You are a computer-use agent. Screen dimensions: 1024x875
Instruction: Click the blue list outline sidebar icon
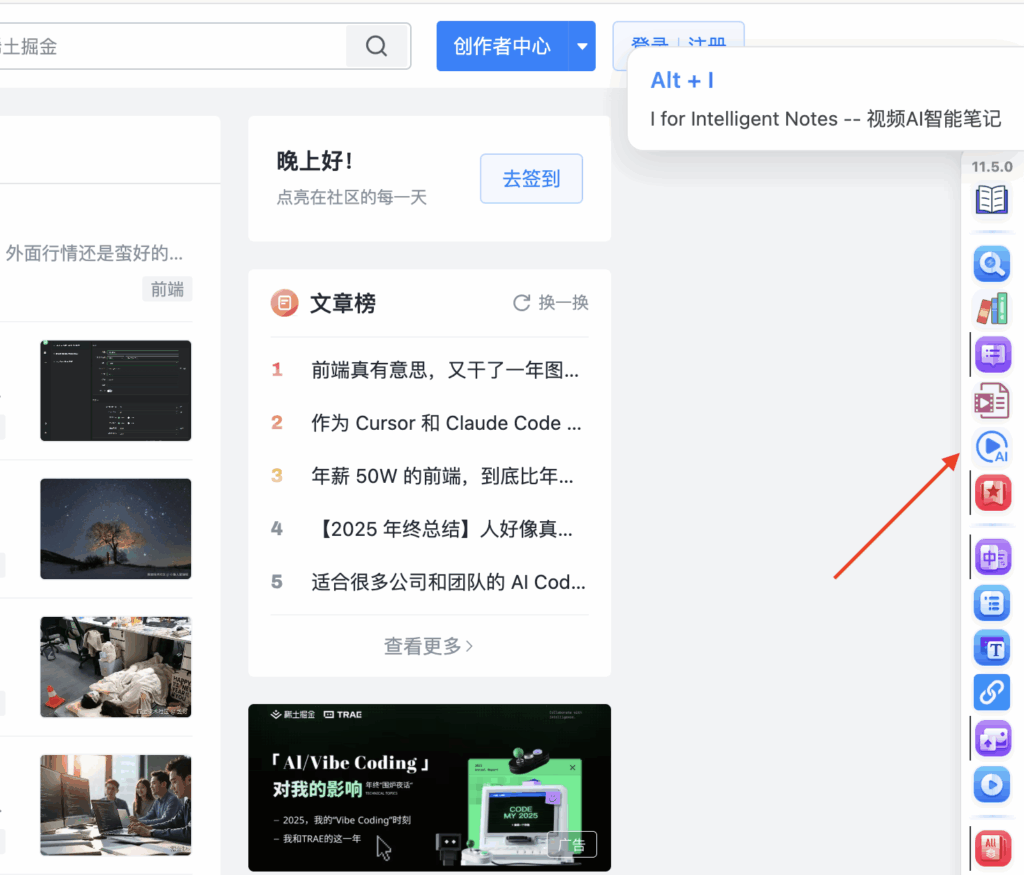click(992, 603)
